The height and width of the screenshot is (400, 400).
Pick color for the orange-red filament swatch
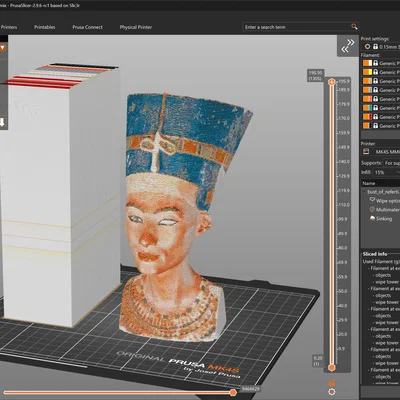[367, 117]
